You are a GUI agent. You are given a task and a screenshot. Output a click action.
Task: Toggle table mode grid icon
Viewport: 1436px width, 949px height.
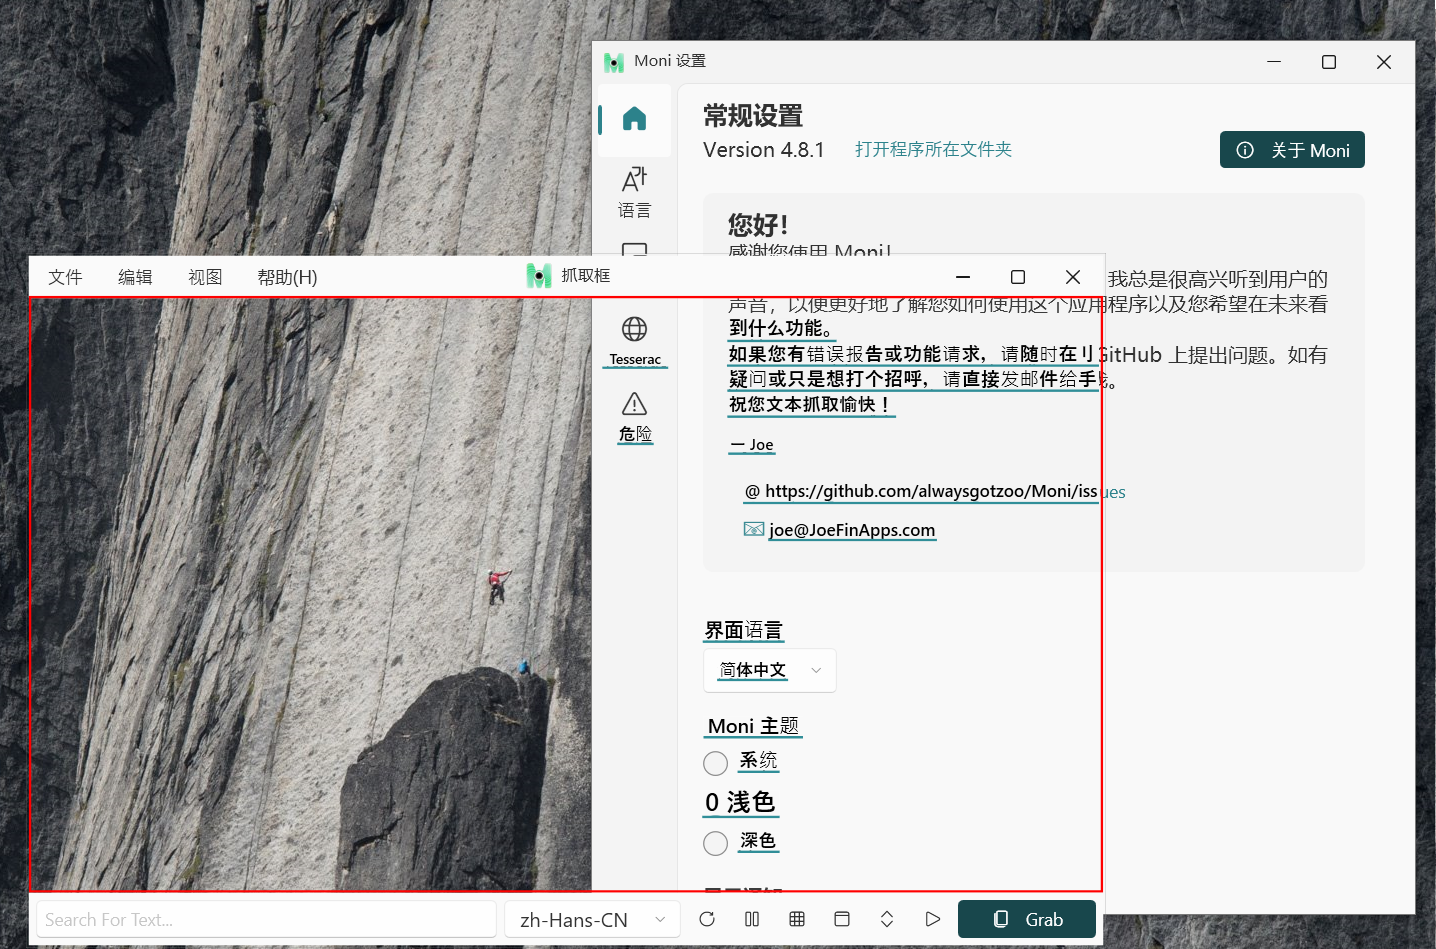[x=797, y=919]
